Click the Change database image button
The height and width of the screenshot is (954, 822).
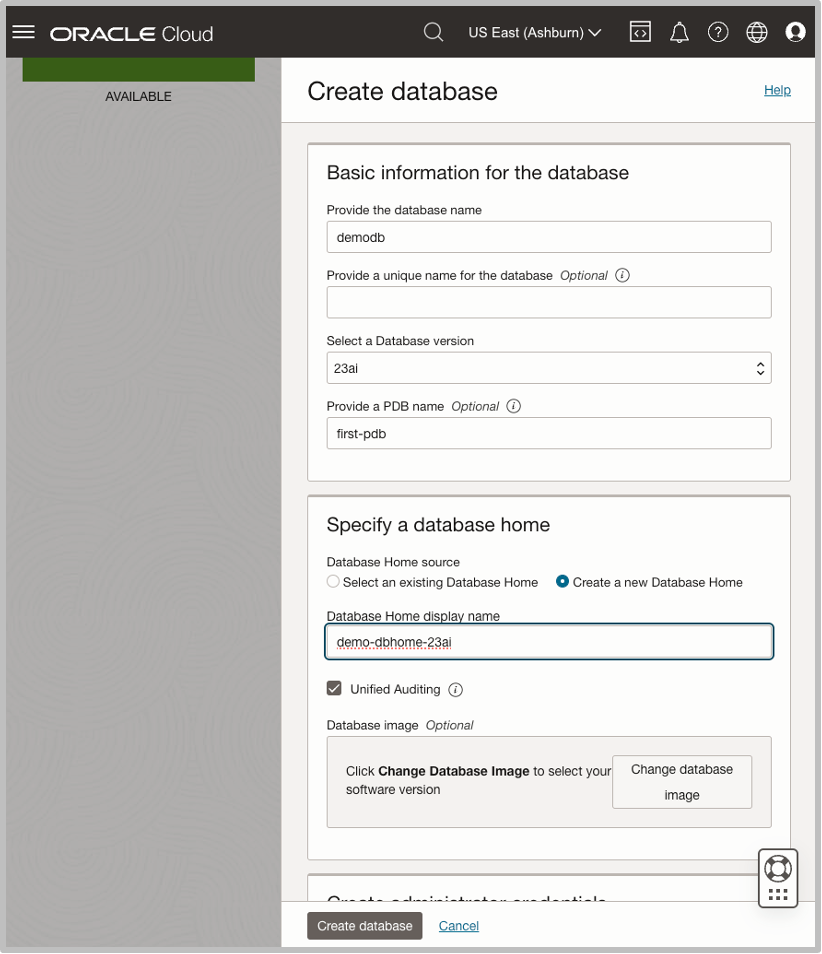682,782
